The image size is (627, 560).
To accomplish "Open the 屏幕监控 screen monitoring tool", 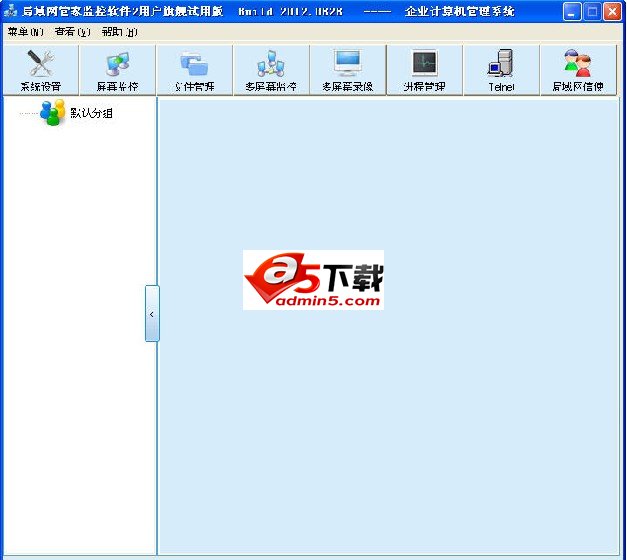I will [x=118, y=70].
